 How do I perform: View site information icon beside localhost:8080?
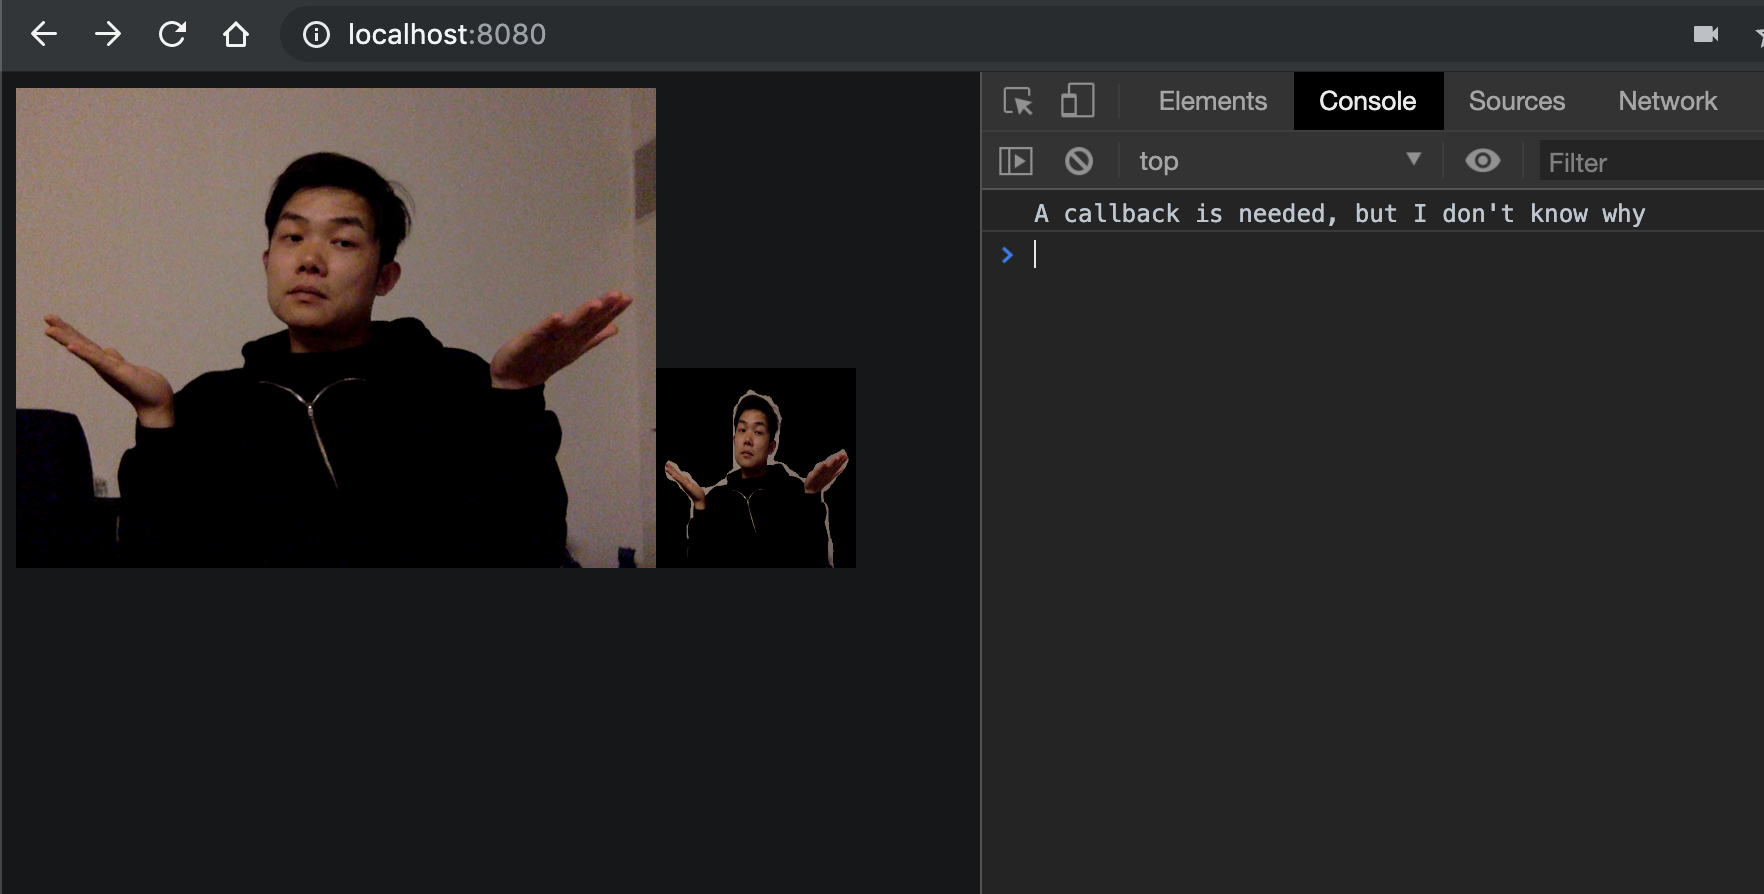(x=316, y=35)
